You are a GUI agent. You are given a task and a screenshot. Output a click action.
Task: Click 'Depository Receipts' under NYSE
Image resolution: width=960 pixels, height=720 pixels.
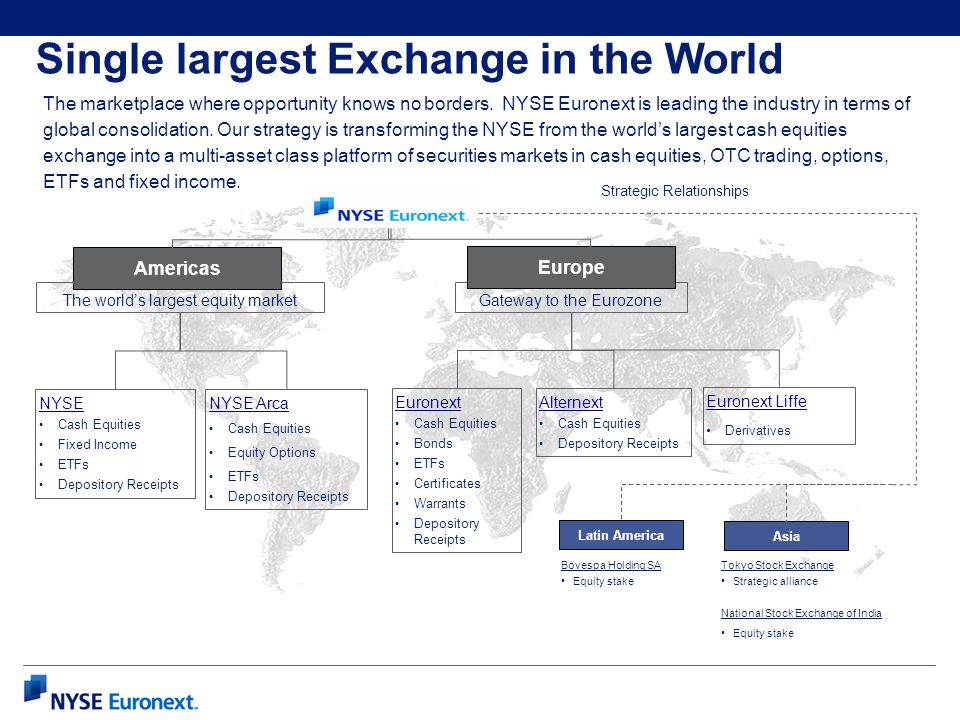[x=118, y=484]
